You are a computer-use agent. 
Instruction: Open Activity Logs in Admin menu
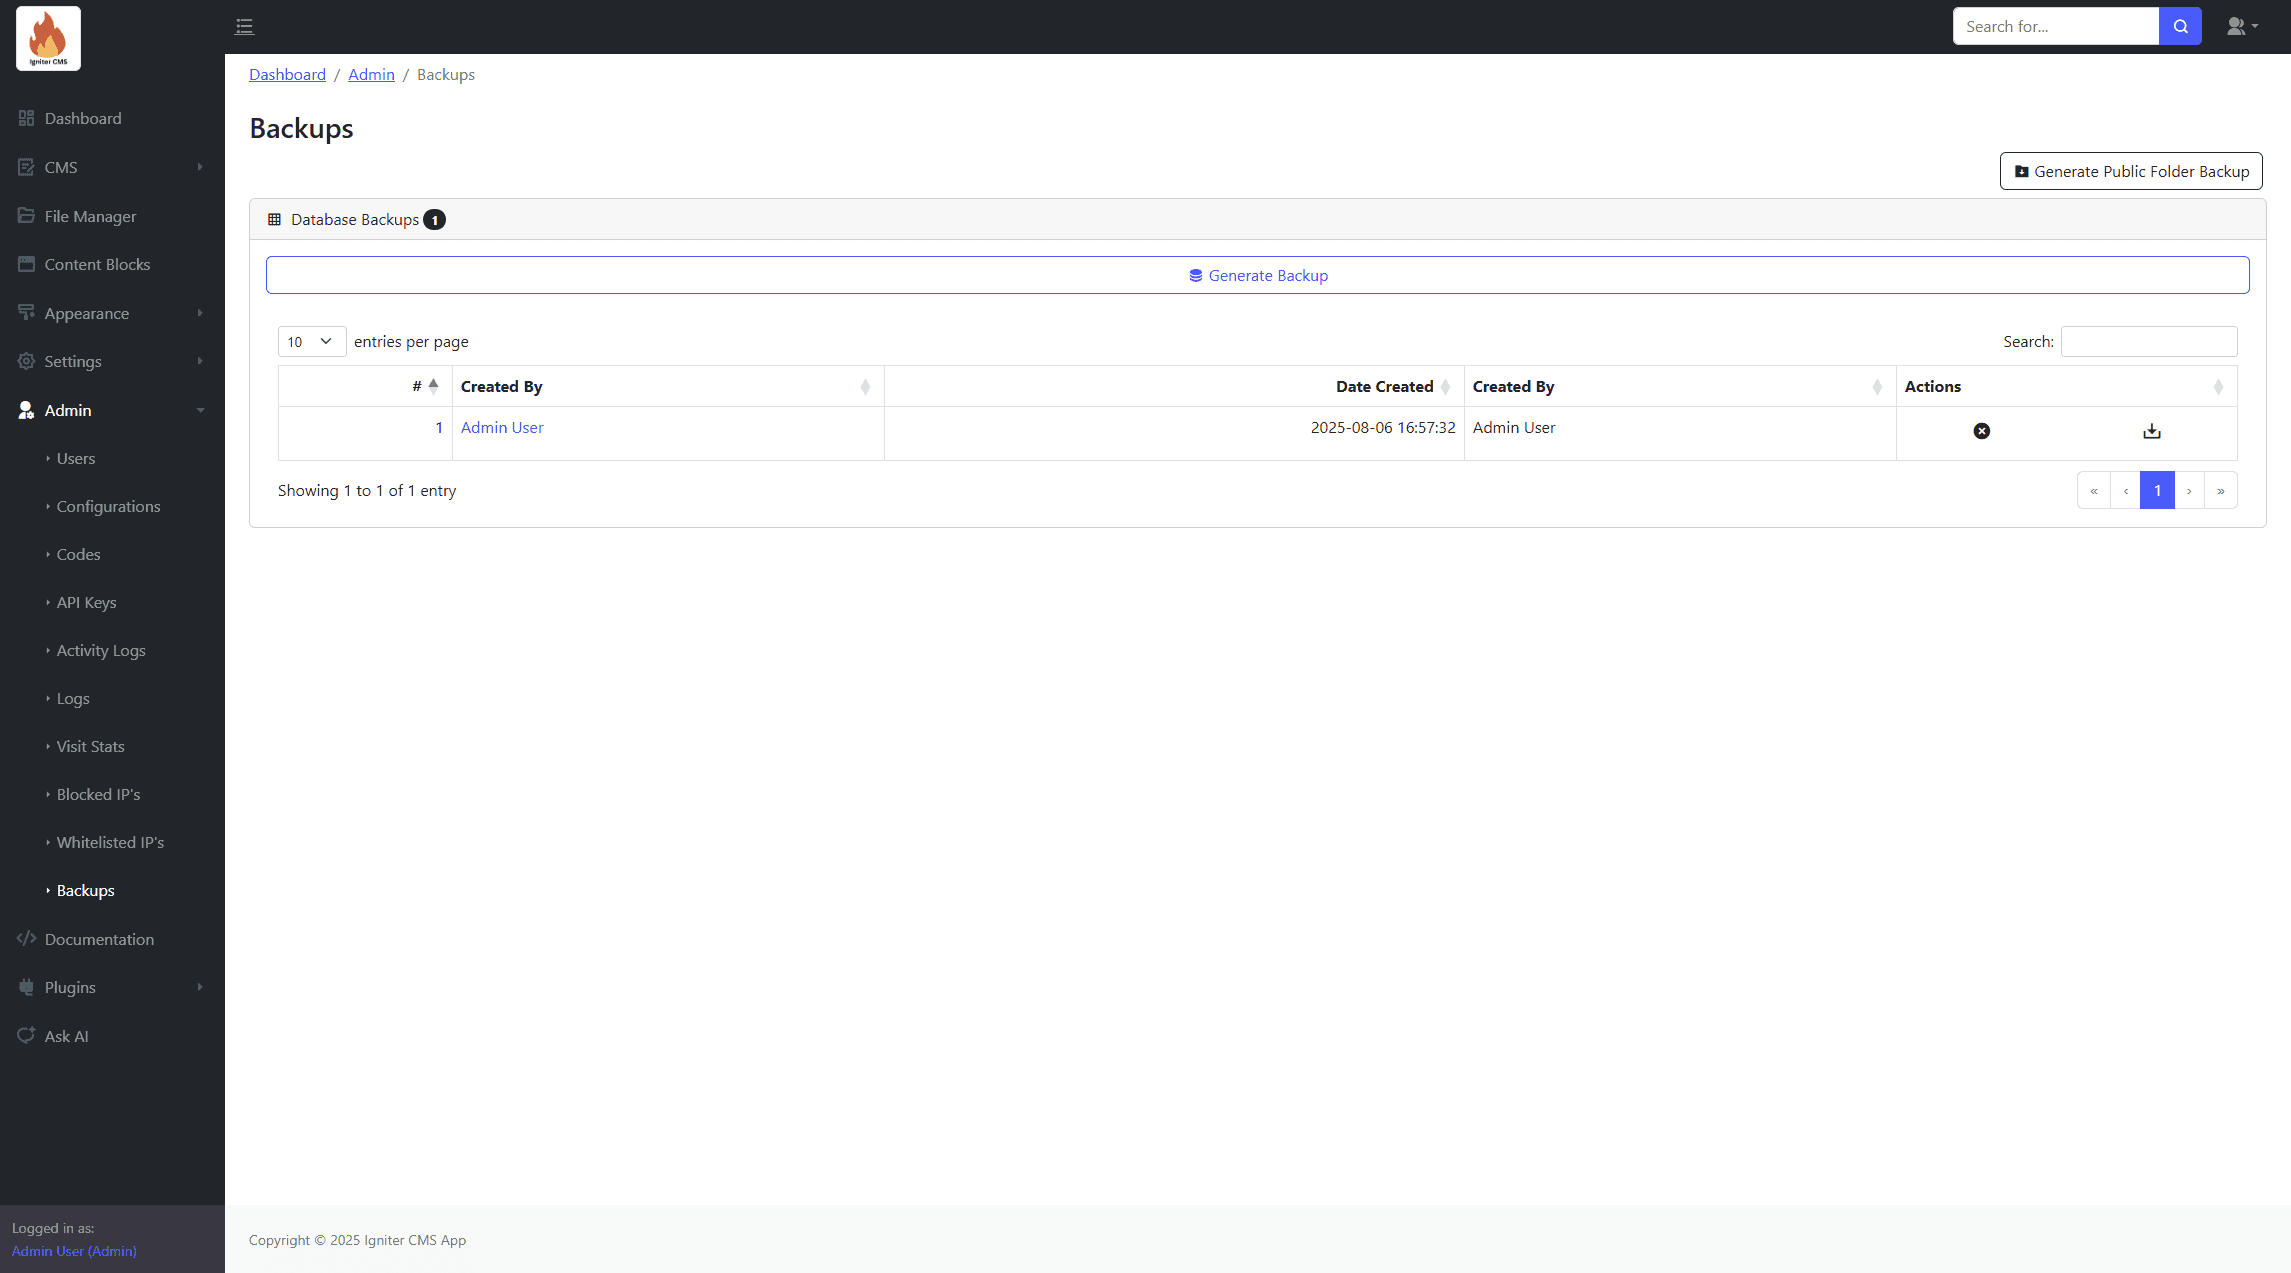point(101,650)
